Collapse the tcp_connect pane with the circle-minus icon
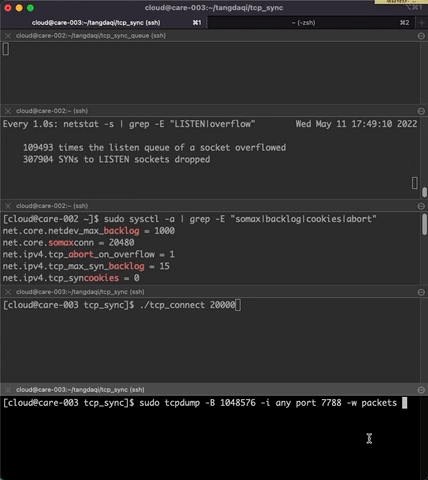The image size is (428, 480). 421,292
